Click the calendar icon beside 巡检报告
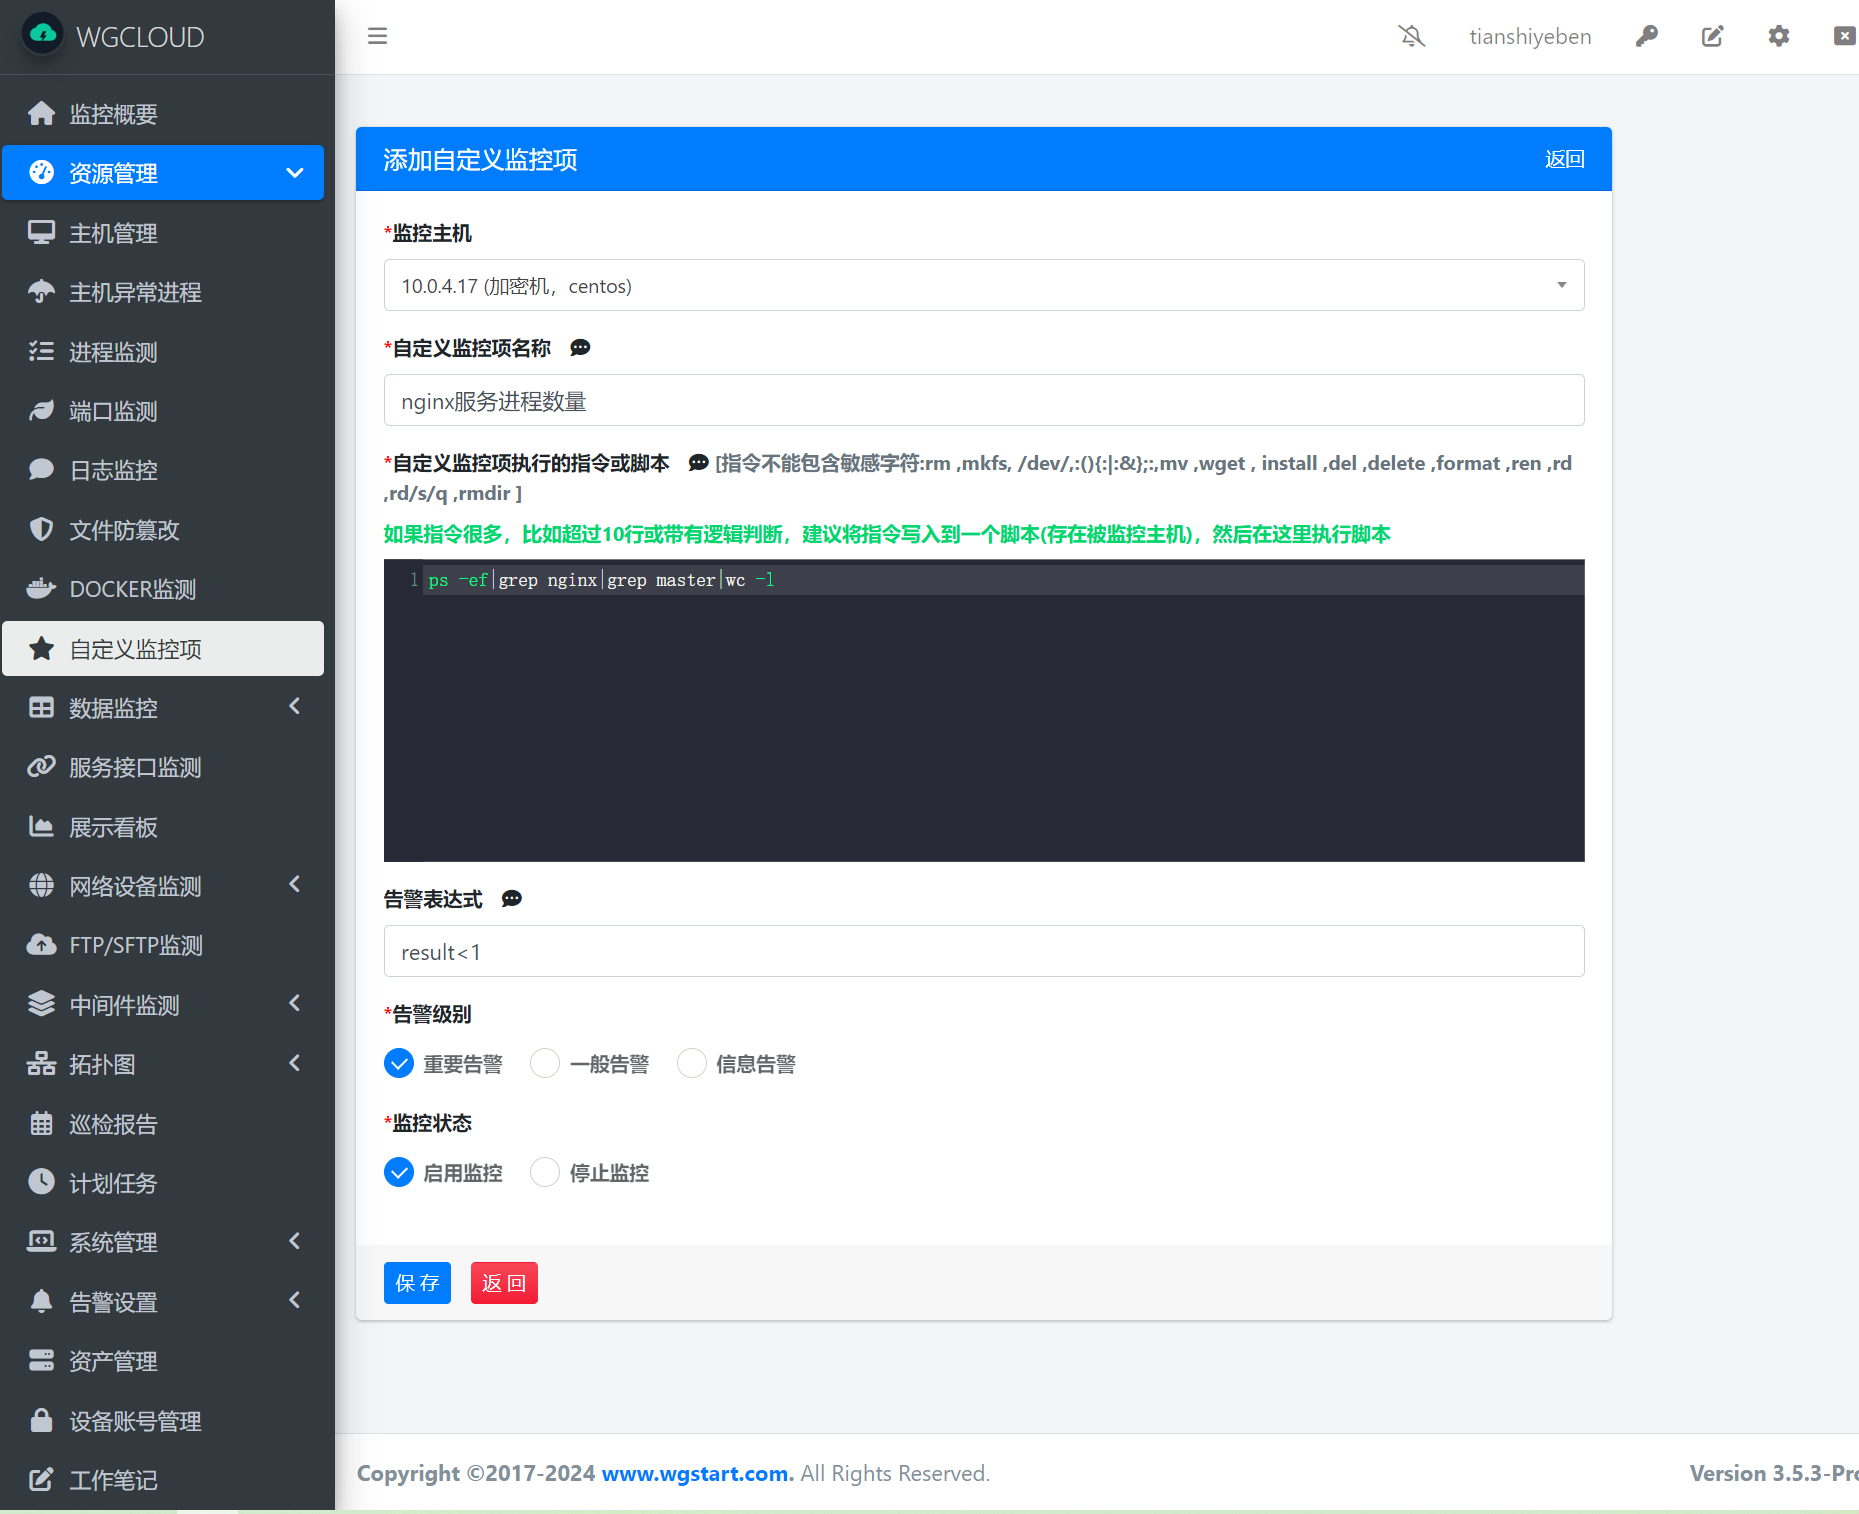Viewport: 1859px width, 1514px height. pyautogui.click(x=41, y=1123)
